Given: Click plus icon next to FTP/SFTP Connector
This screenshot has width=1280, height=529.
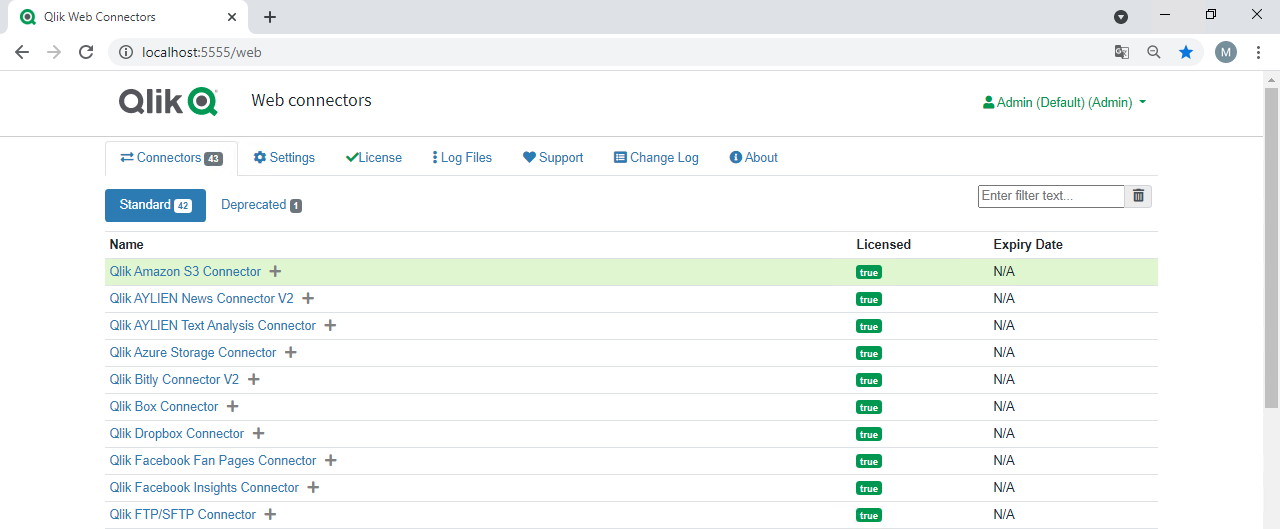Looking at the screenshot, I should coord(270,515).
